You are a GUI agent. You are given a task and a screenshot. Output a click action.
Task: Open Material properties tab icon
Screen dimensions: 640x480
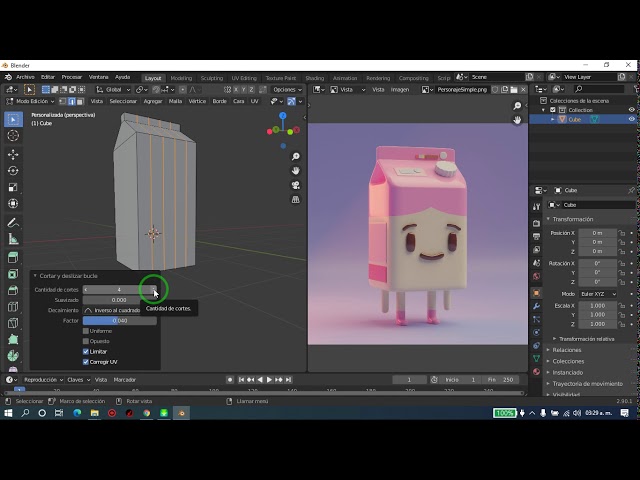tap(536, 372)
